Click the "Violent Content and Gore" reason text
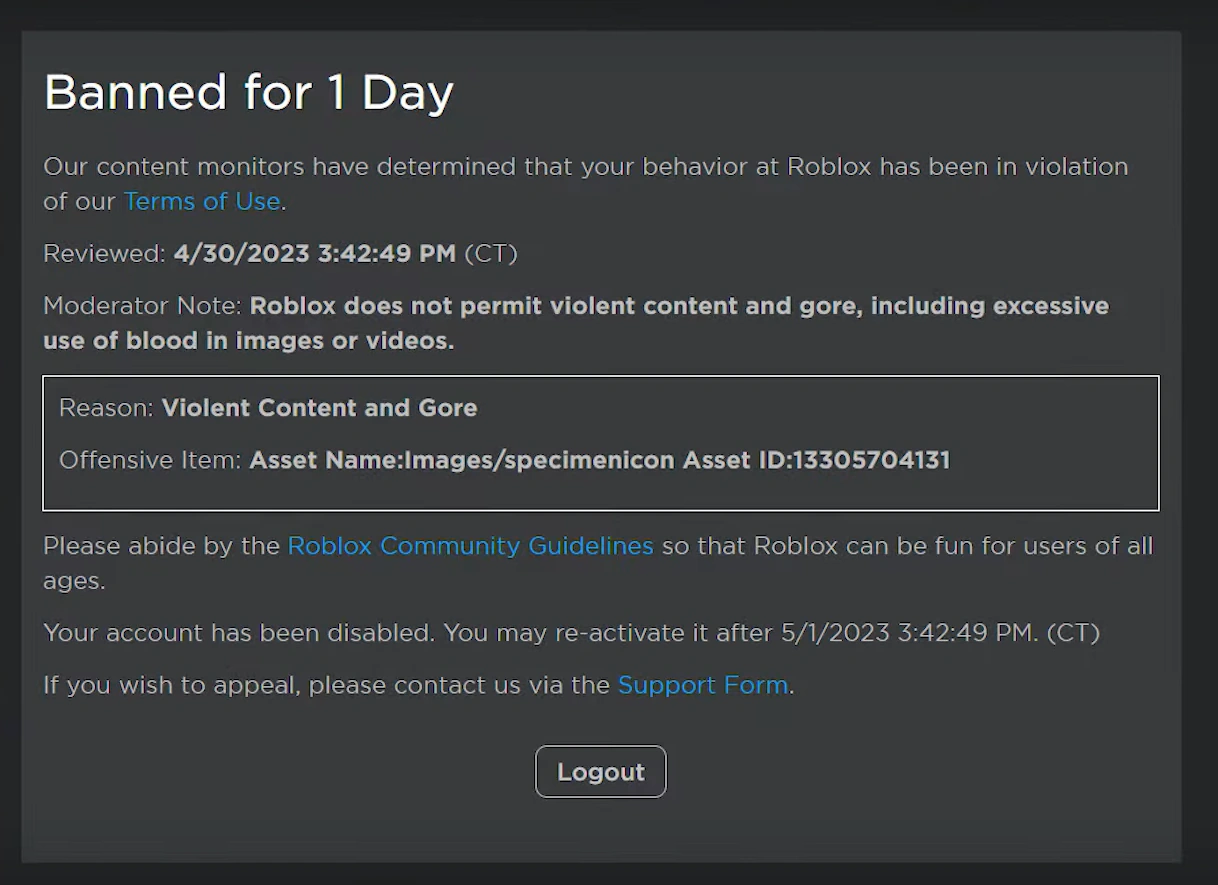The height and width of the screenshot is (885, 1218). (x=319, y=408)
